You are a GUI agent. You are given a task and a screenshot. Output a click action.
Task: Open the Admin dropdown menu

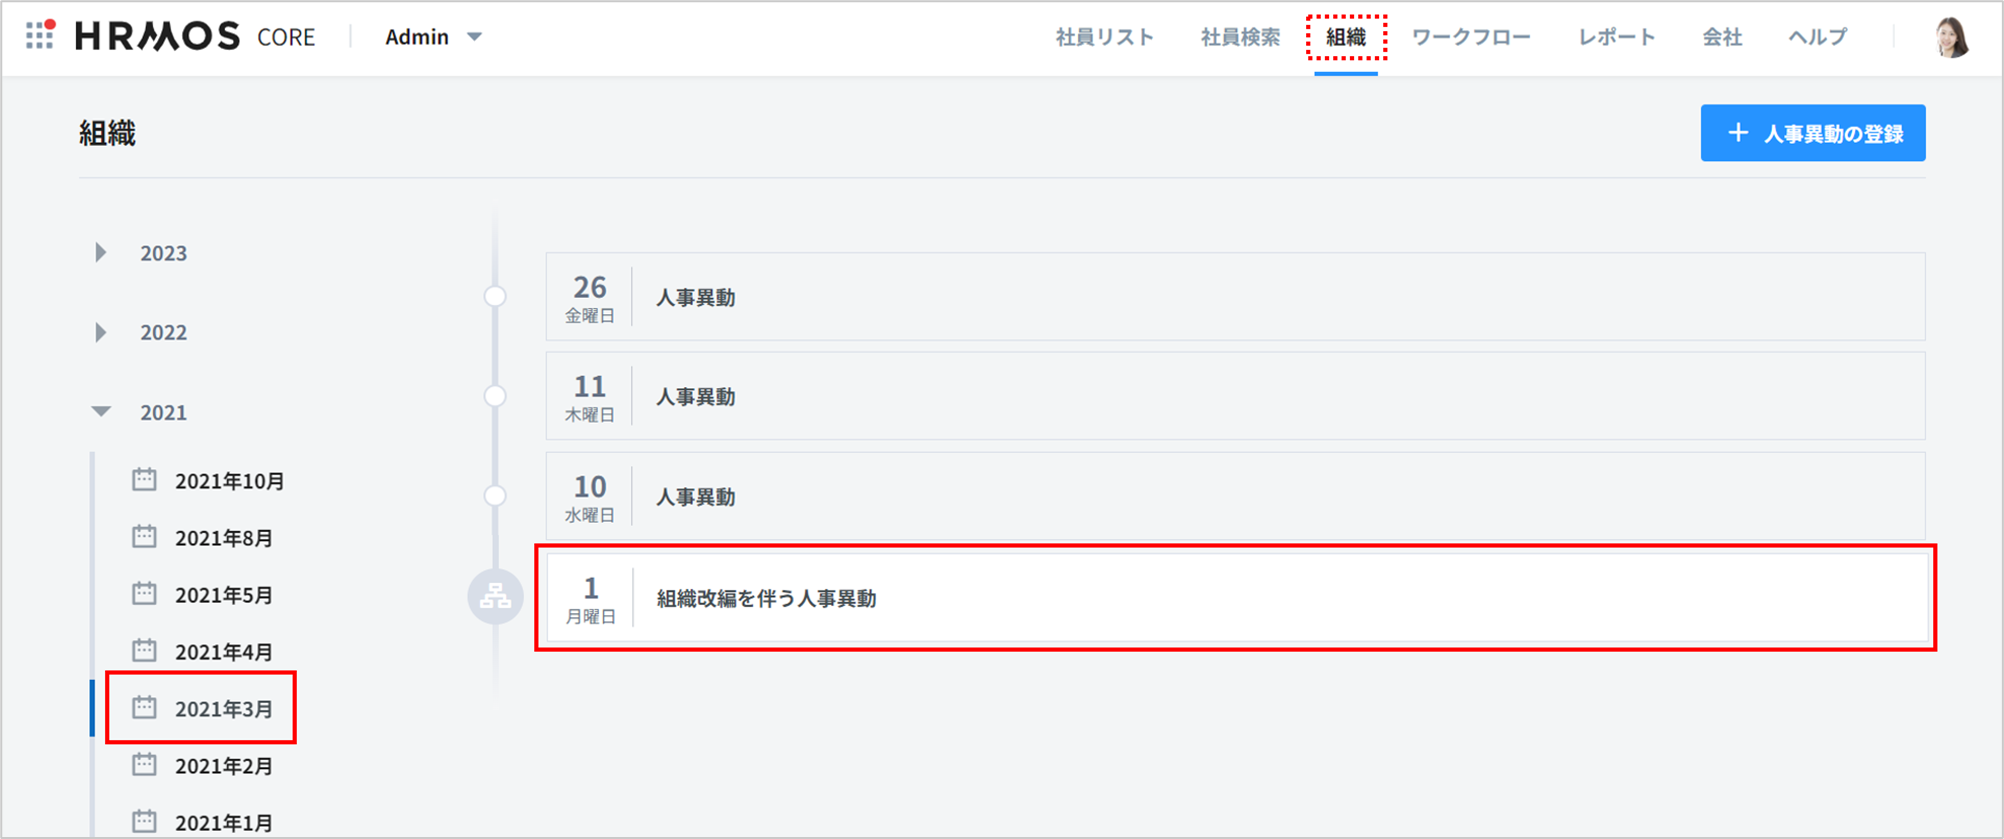(x=433, y=37)
